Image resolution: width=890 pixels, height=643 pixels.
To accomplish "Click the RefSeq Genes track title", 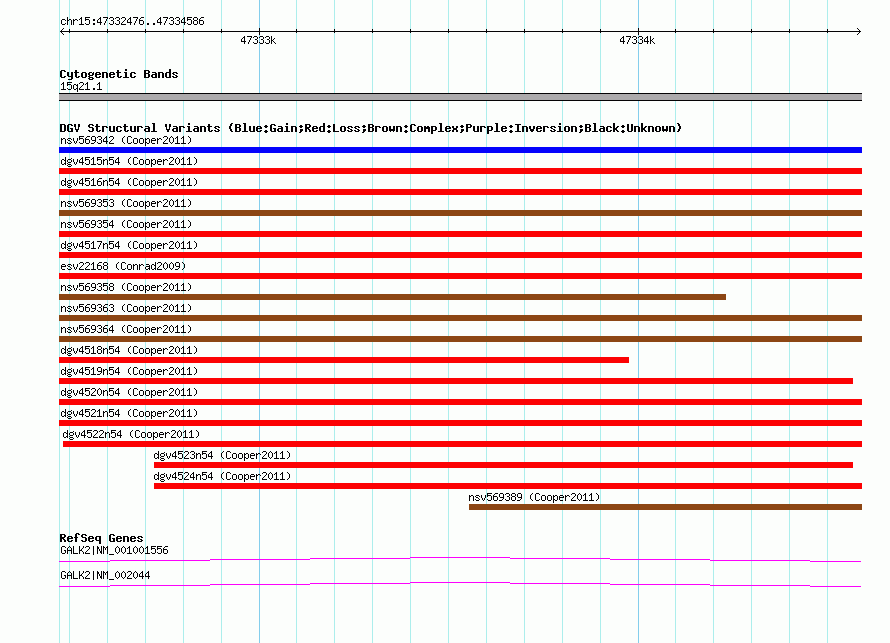I will [x=101, y=538].
